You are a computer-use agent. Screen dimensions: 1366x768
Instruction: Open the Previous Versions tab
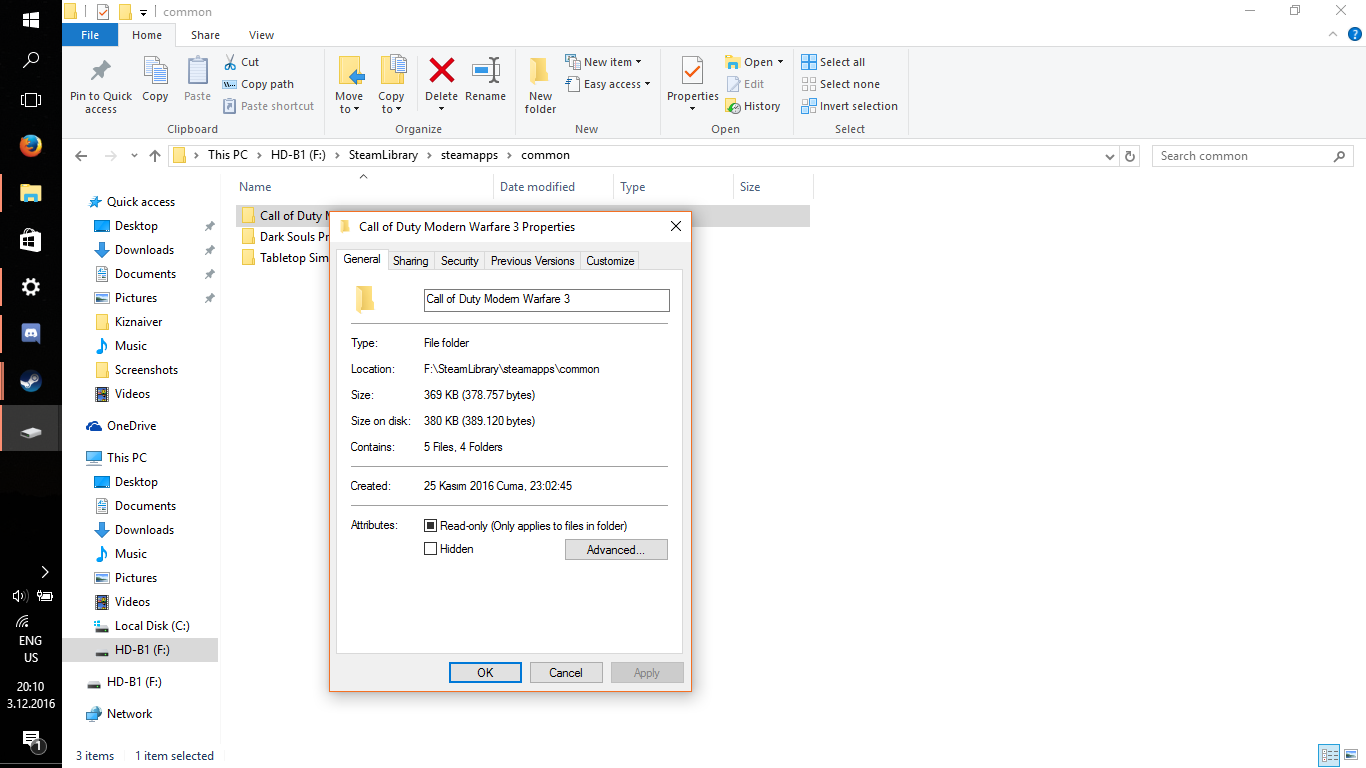[x=533, y=261]
